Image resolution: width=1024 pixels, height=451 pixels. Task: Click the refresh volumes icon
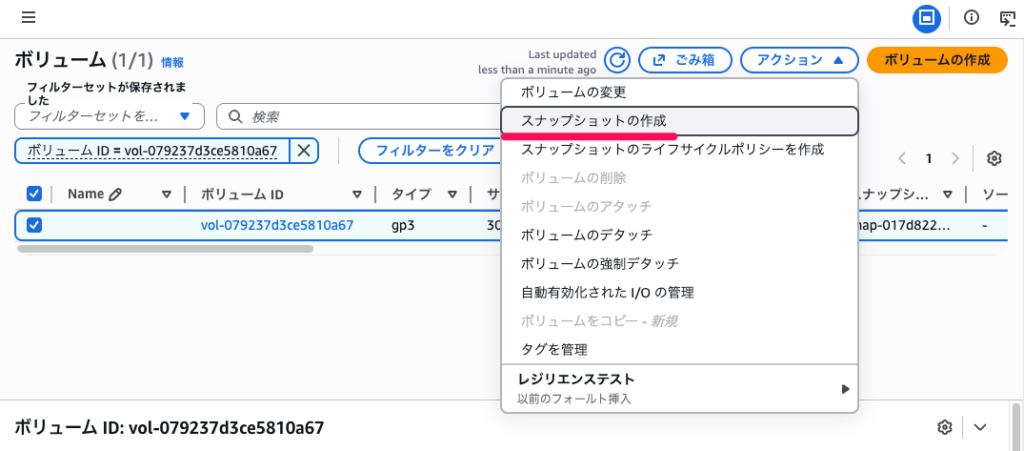[618, 60]
